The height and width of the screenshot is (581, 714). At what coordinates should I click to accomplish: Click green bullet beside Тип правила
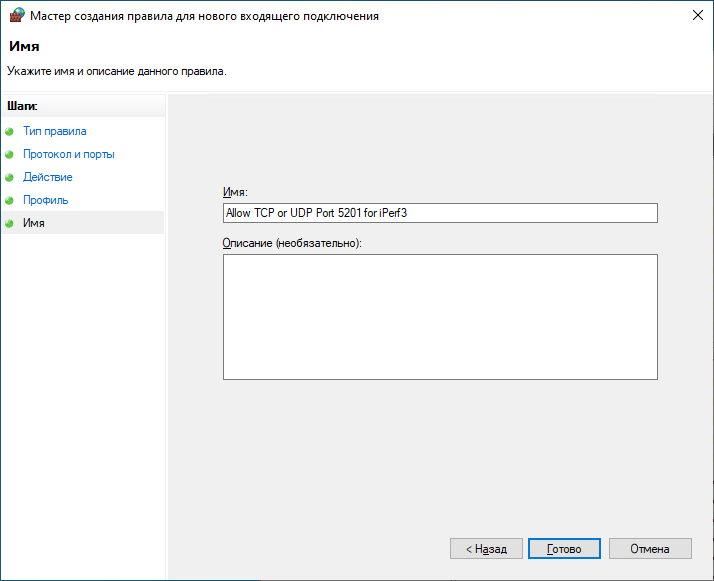click(x=10, y=131)
